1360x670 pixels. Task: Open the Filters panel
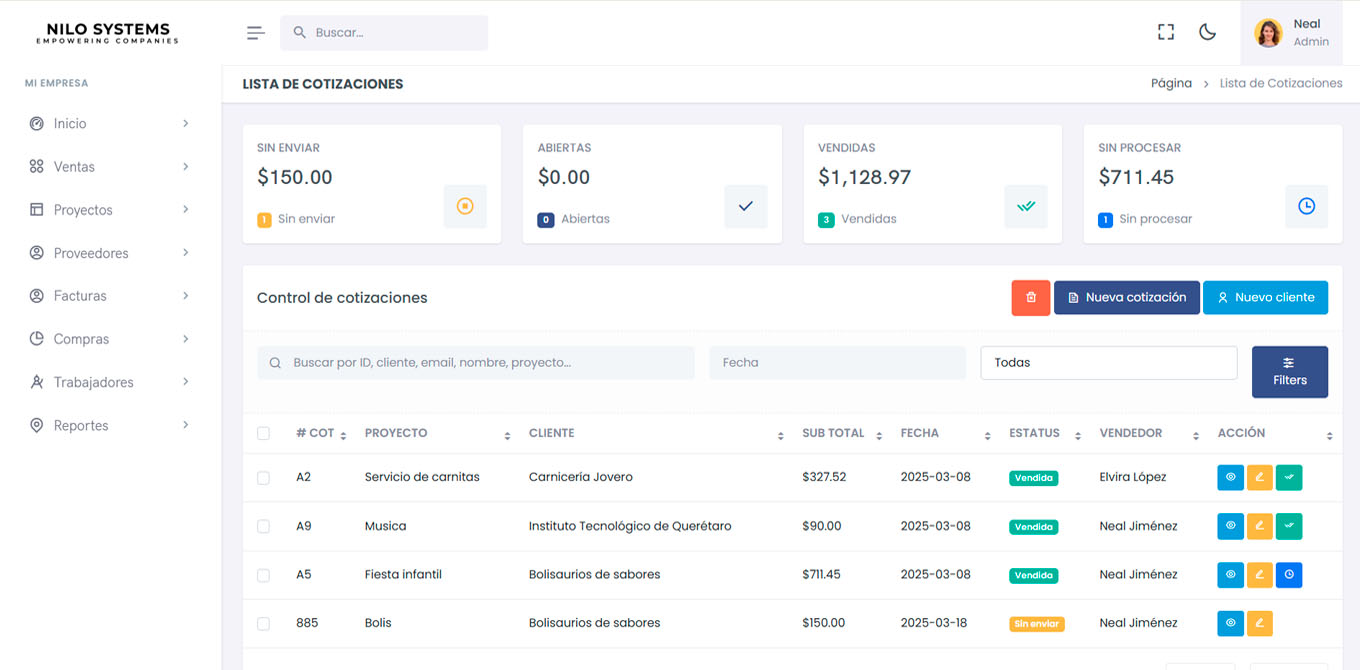point(1290,371)
